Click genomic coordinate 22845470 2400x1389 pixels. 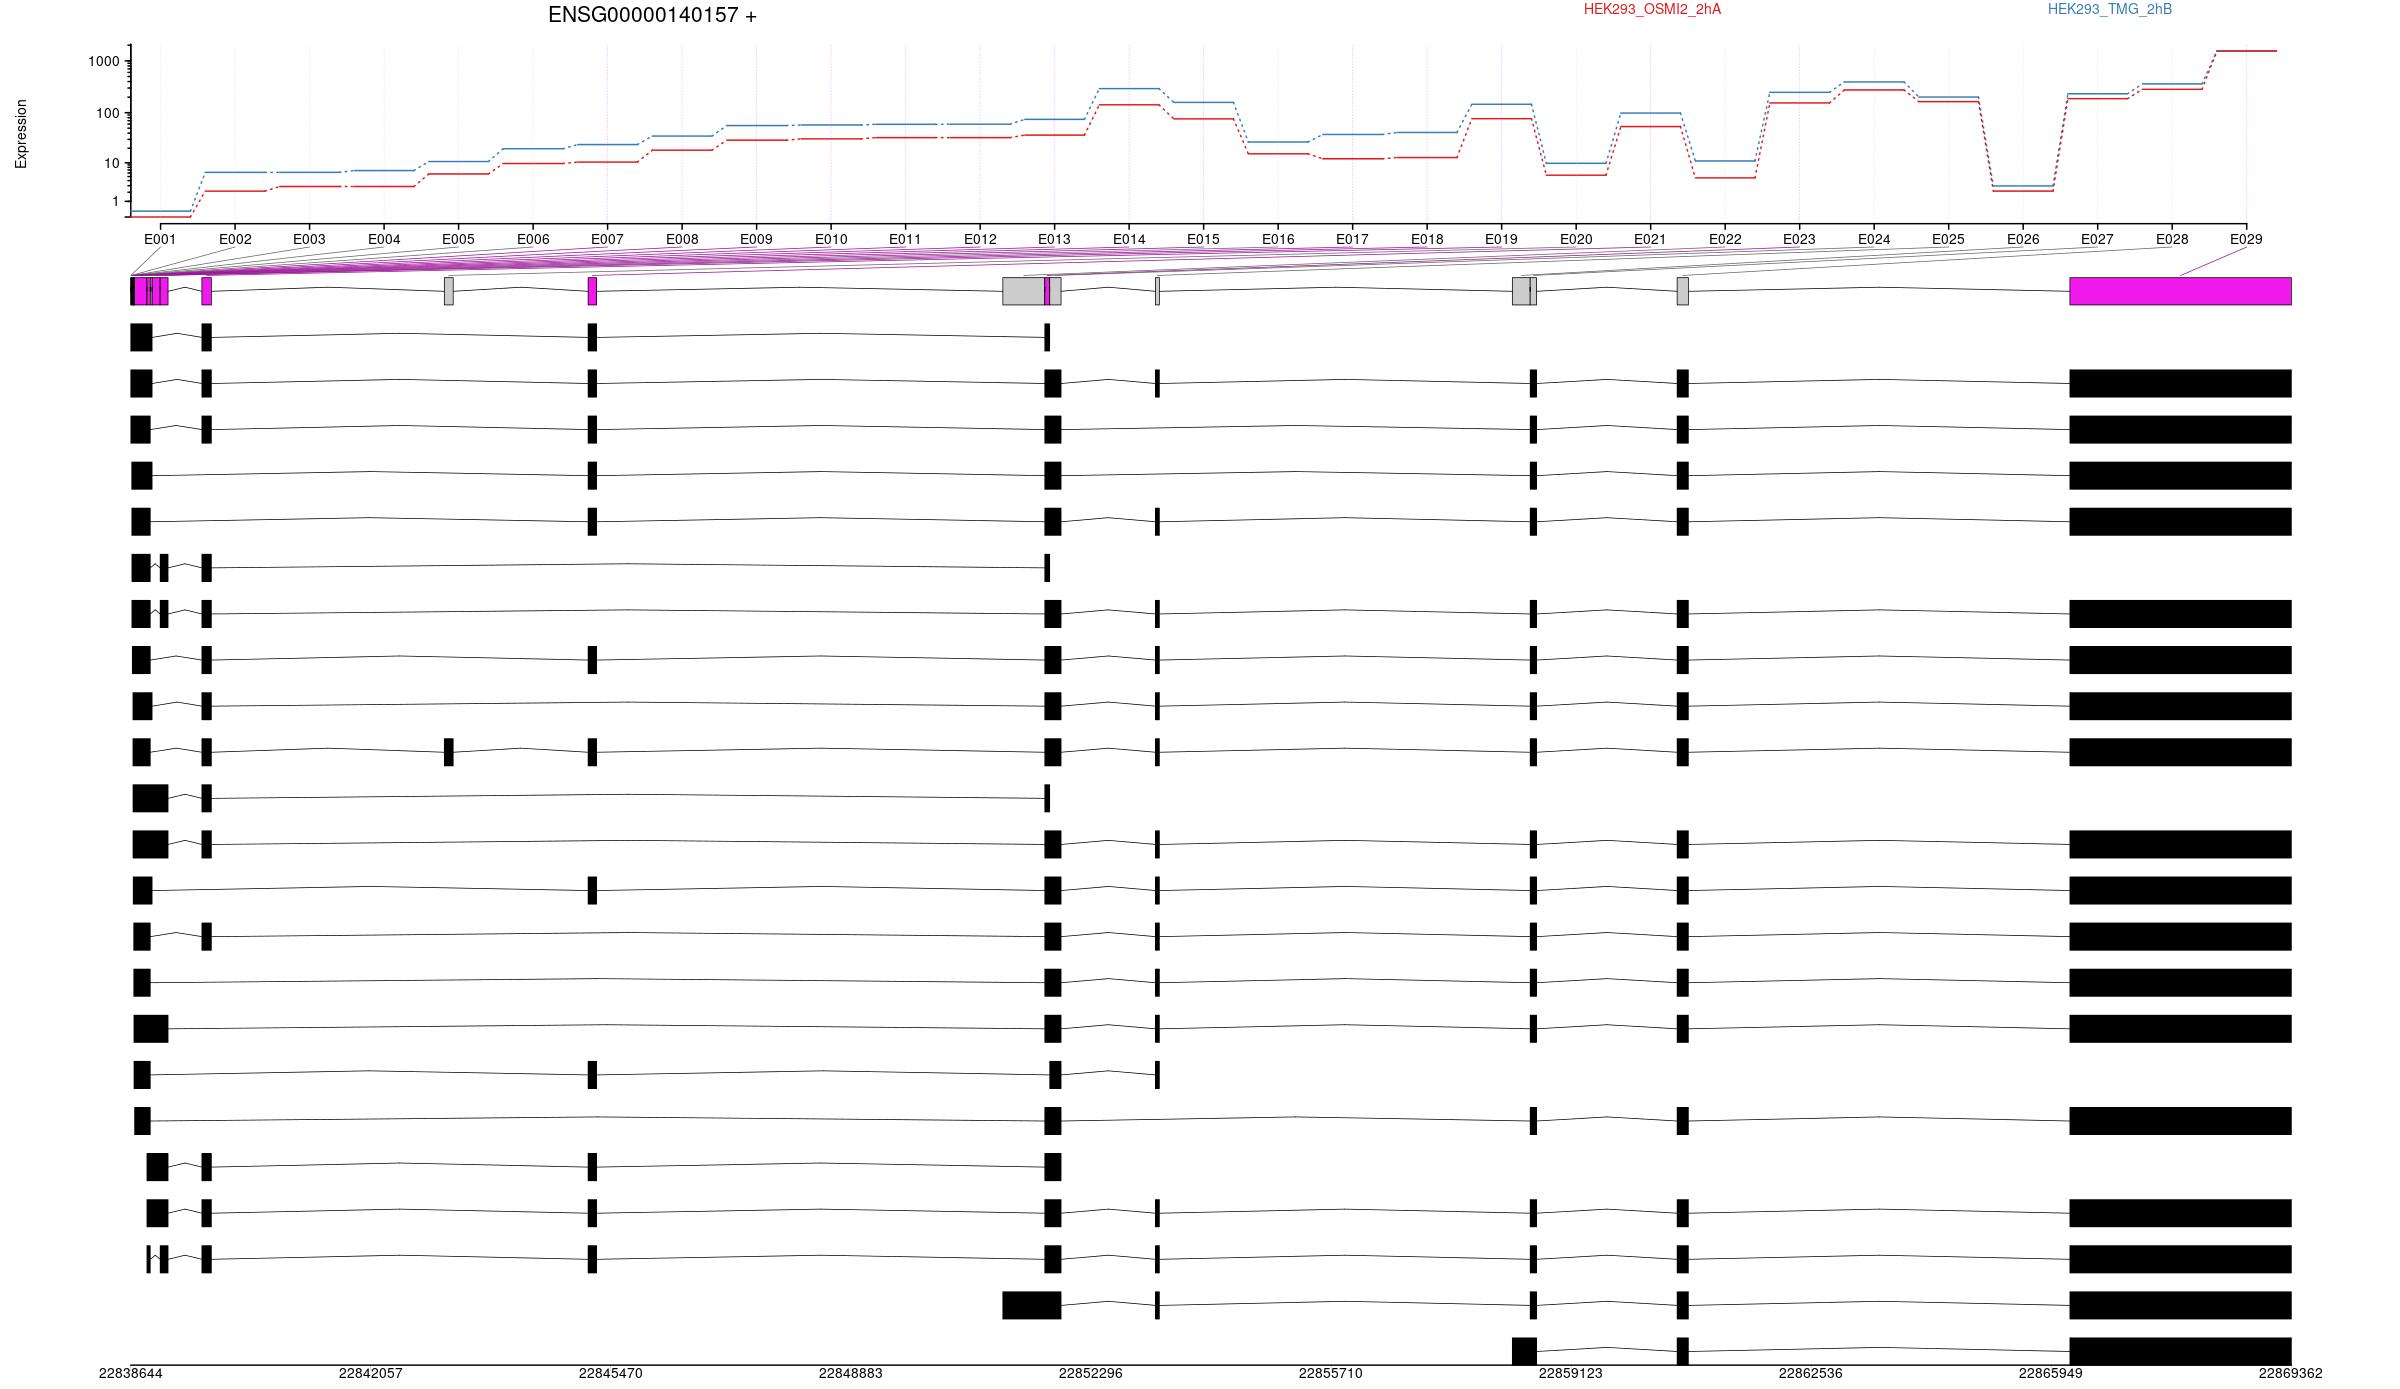(x=611, y=1373)
